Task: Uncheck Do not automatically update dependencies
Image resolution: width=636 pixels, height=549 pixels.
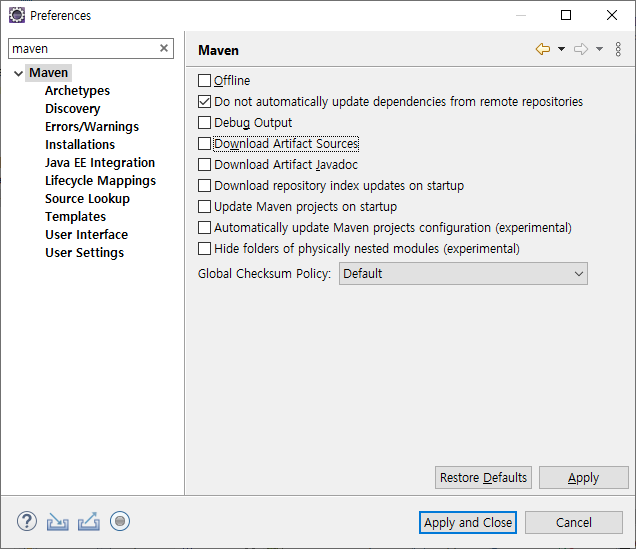Action: click(204, 101)
